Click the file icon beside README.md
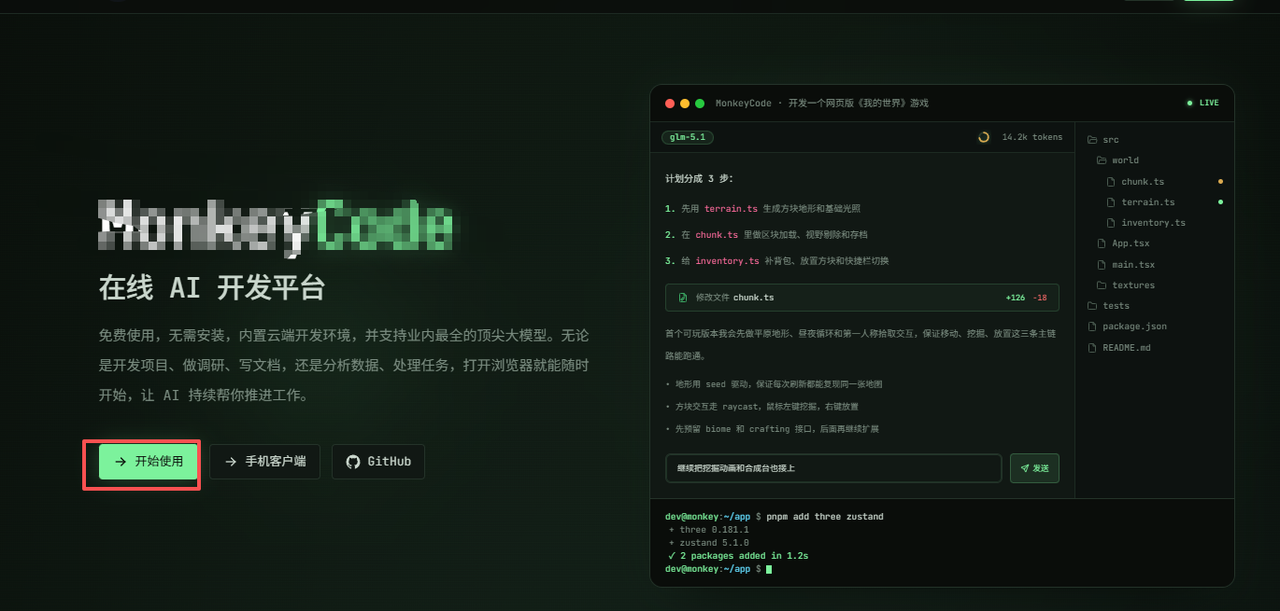1280x611 pixels. (x=1092, y=347)
